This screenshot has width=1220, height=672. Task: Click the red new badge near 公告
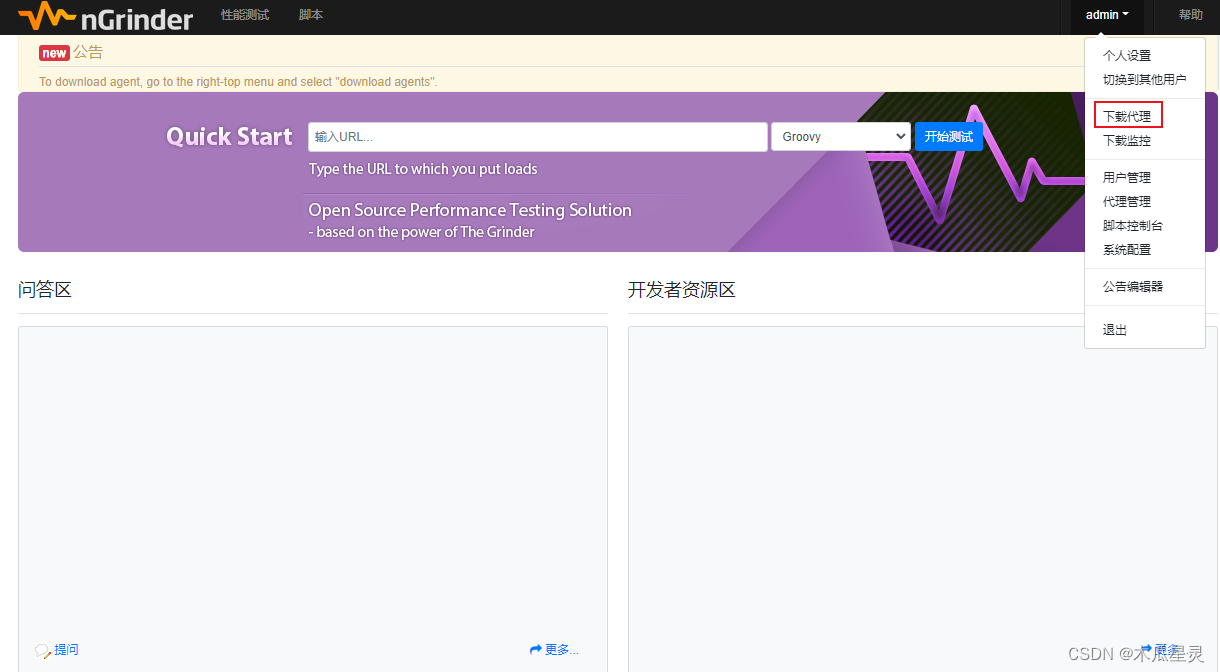(x=53, y=52)
